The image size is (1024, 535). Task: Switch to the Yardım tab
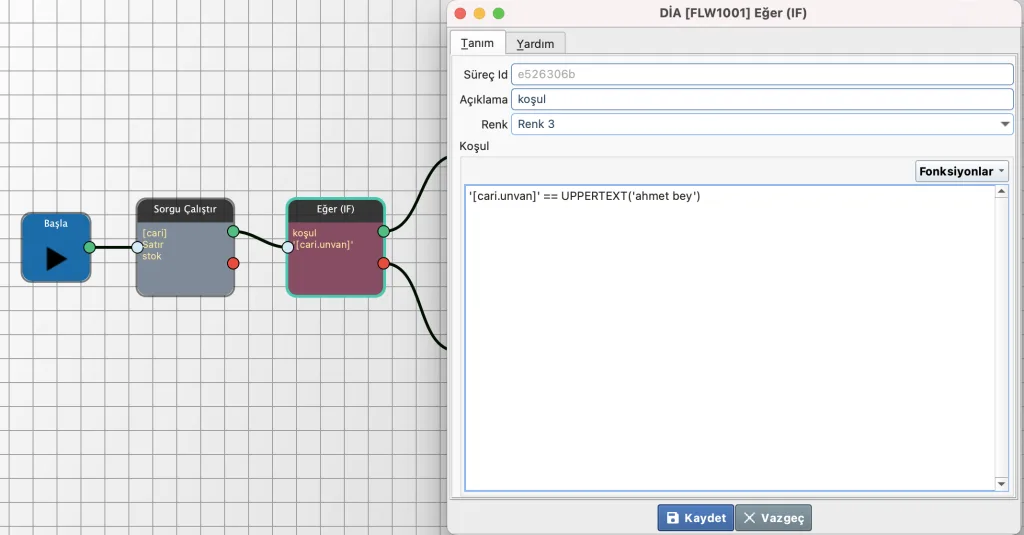point(535,43)
